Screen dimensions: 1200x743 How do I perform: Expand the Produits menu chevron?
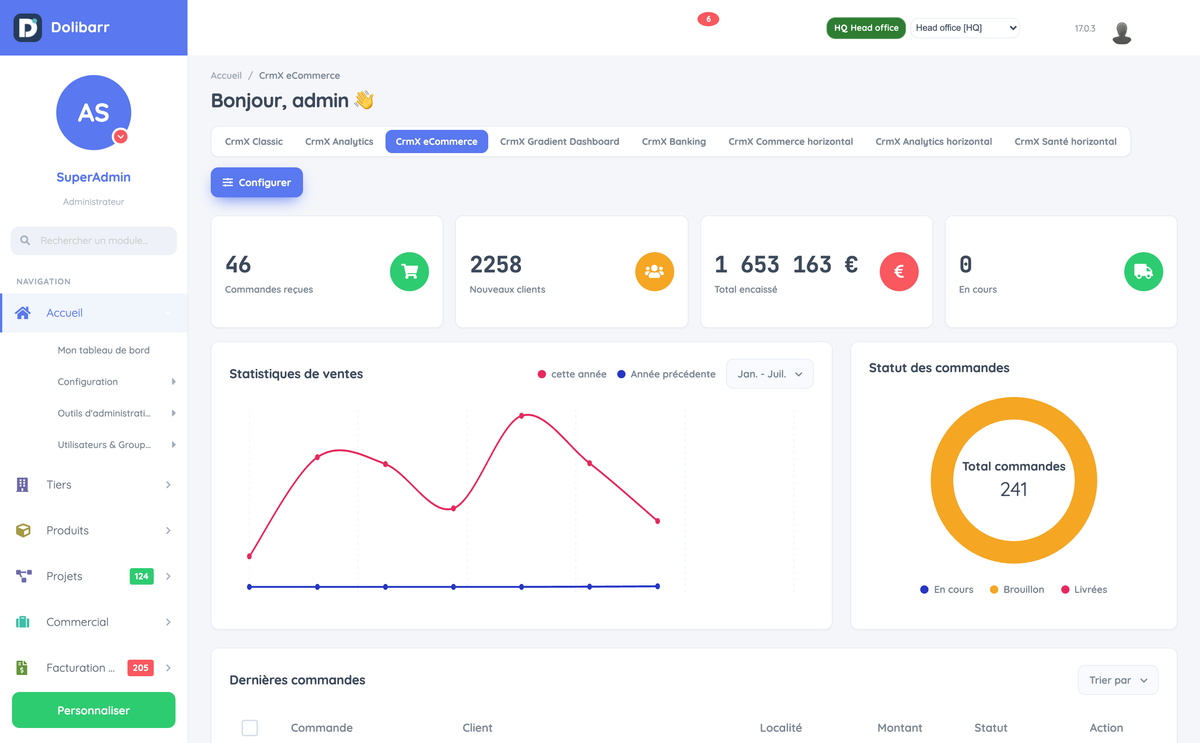pos(168,531)
